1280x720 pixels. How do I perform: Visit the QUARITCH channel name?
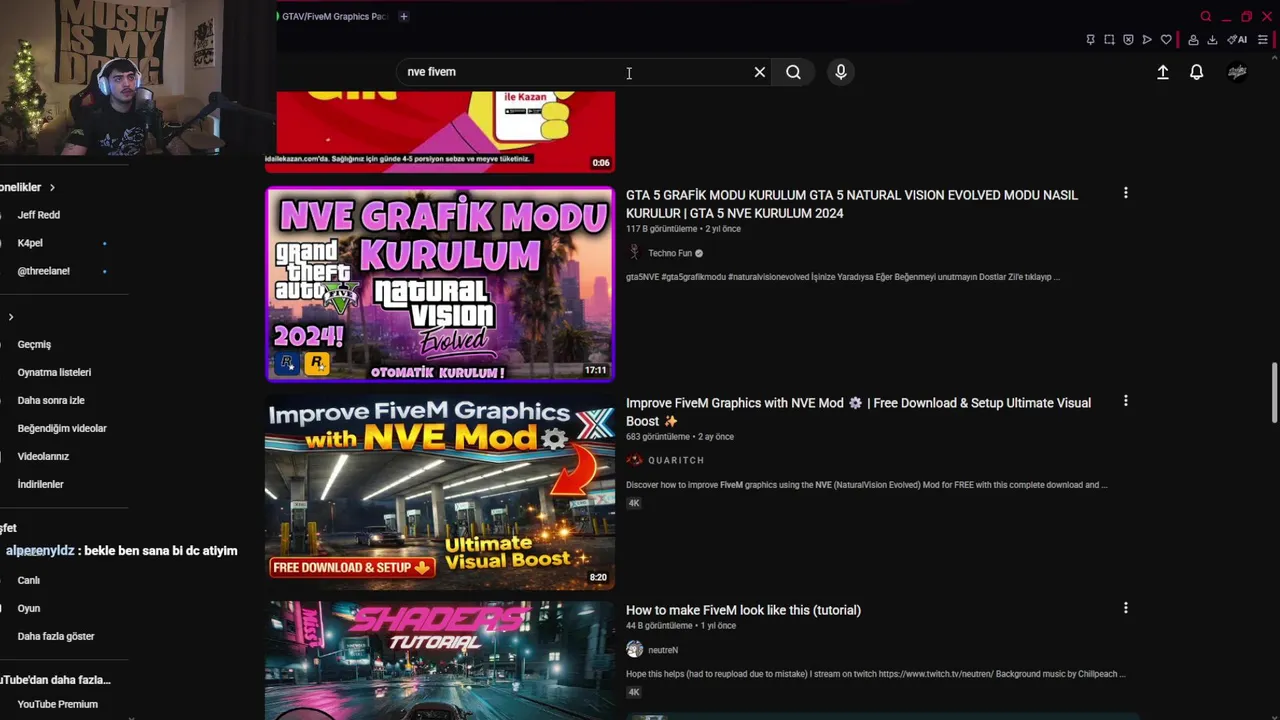point(676,461)
